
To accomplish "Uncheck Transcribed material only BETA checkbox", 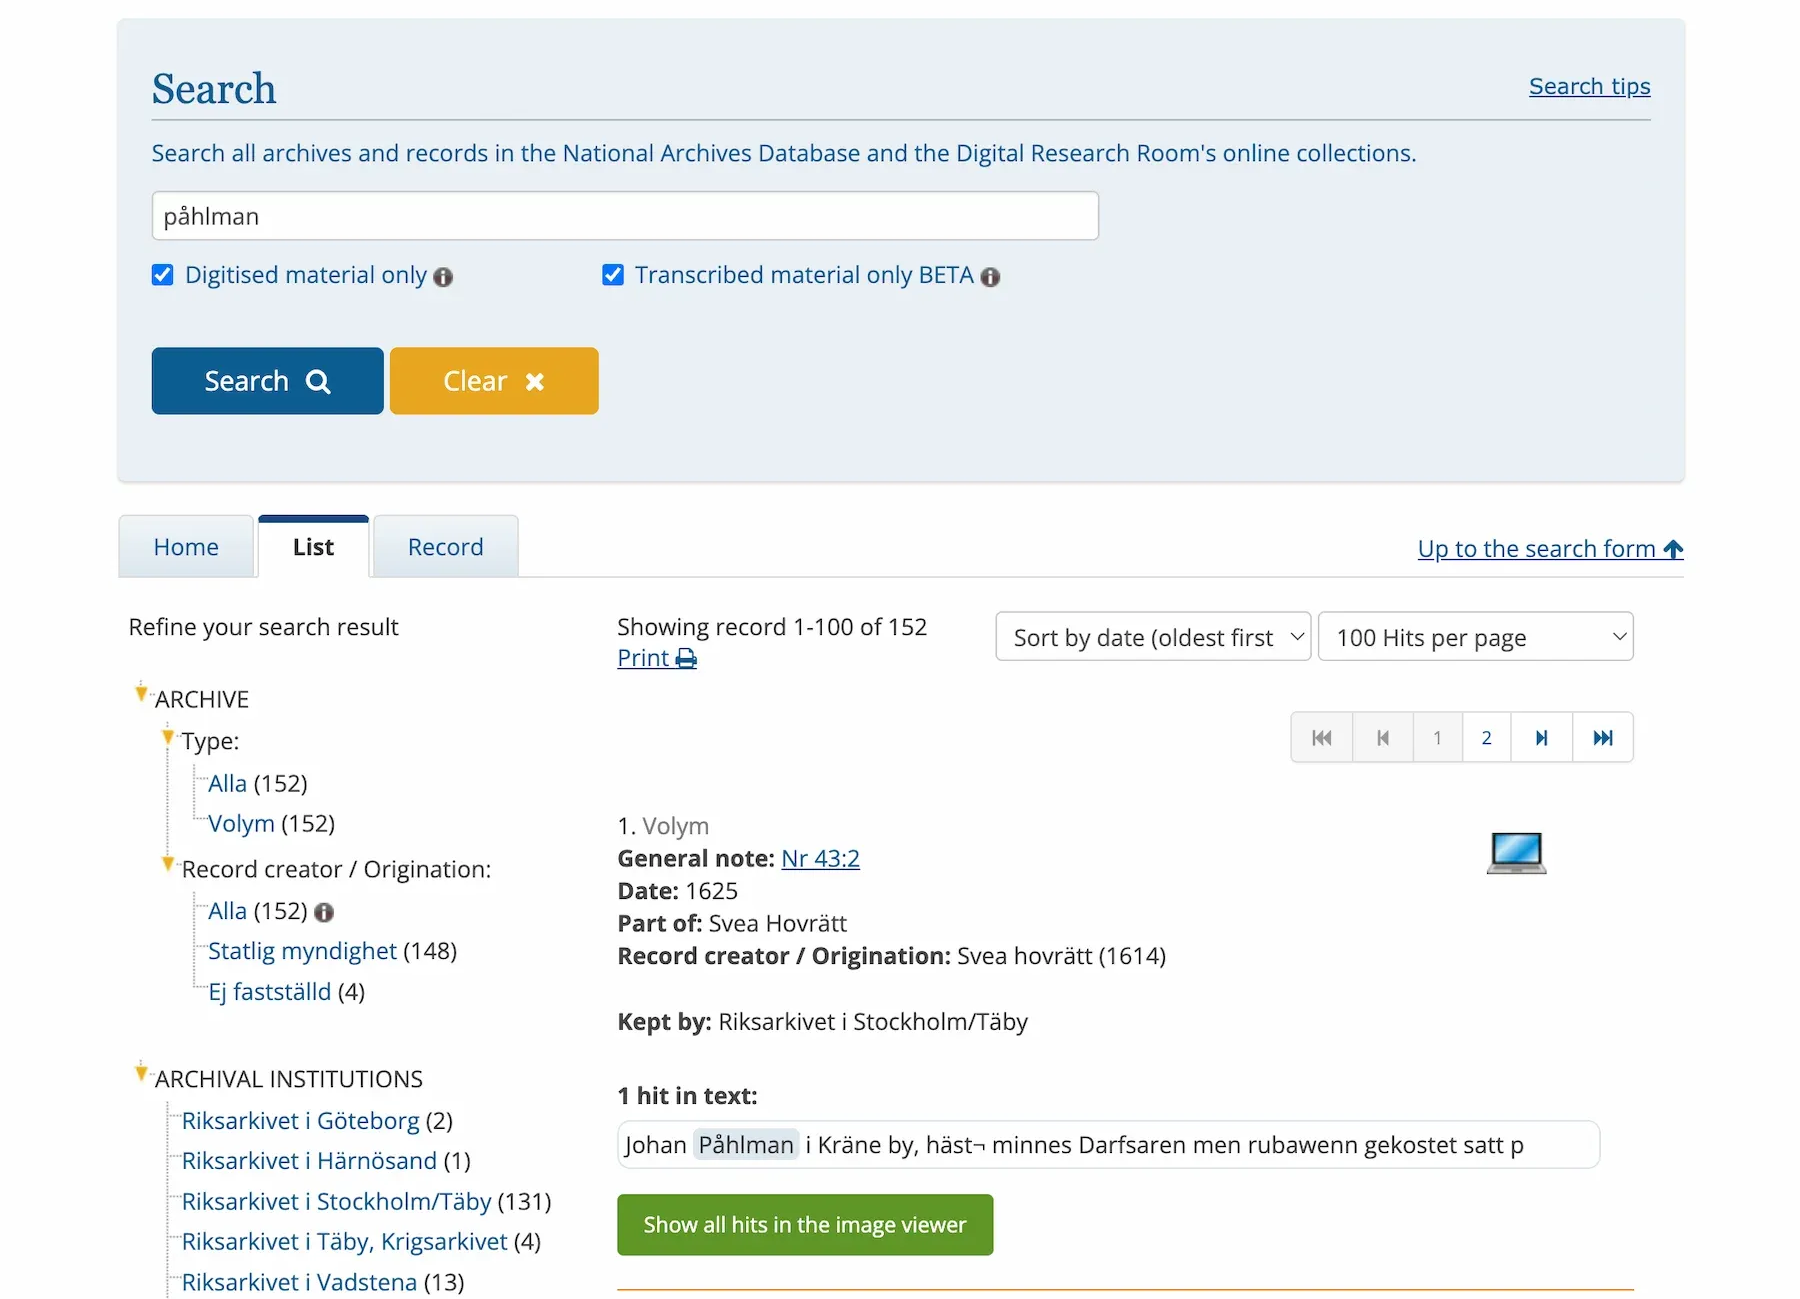I will point(613,275).
